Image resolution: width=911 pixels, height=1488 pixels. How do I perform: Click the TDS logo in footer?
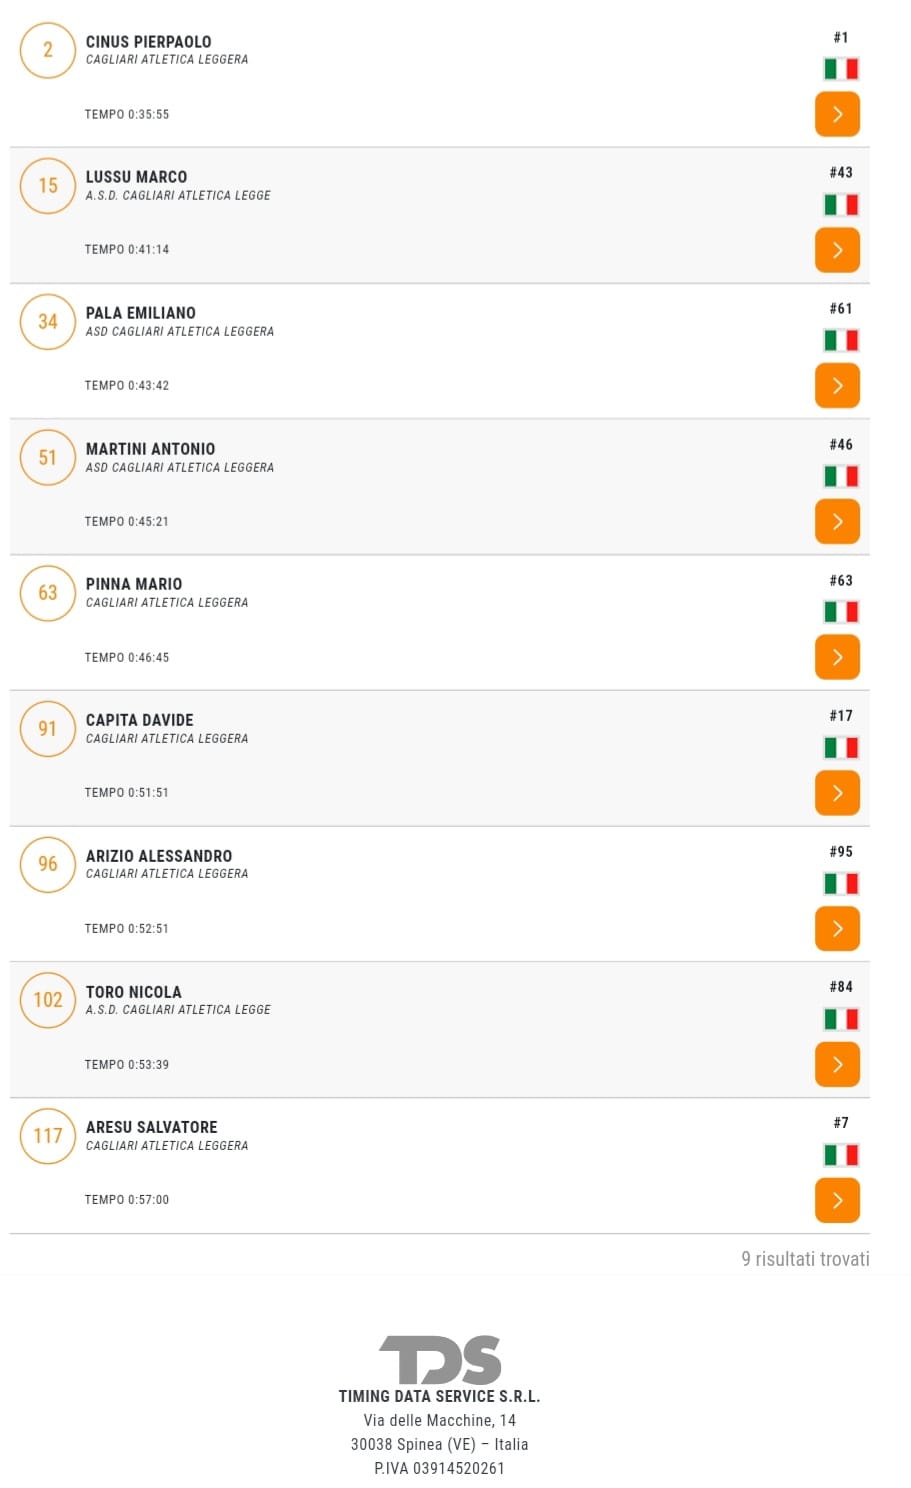(x=440, y=1359)
